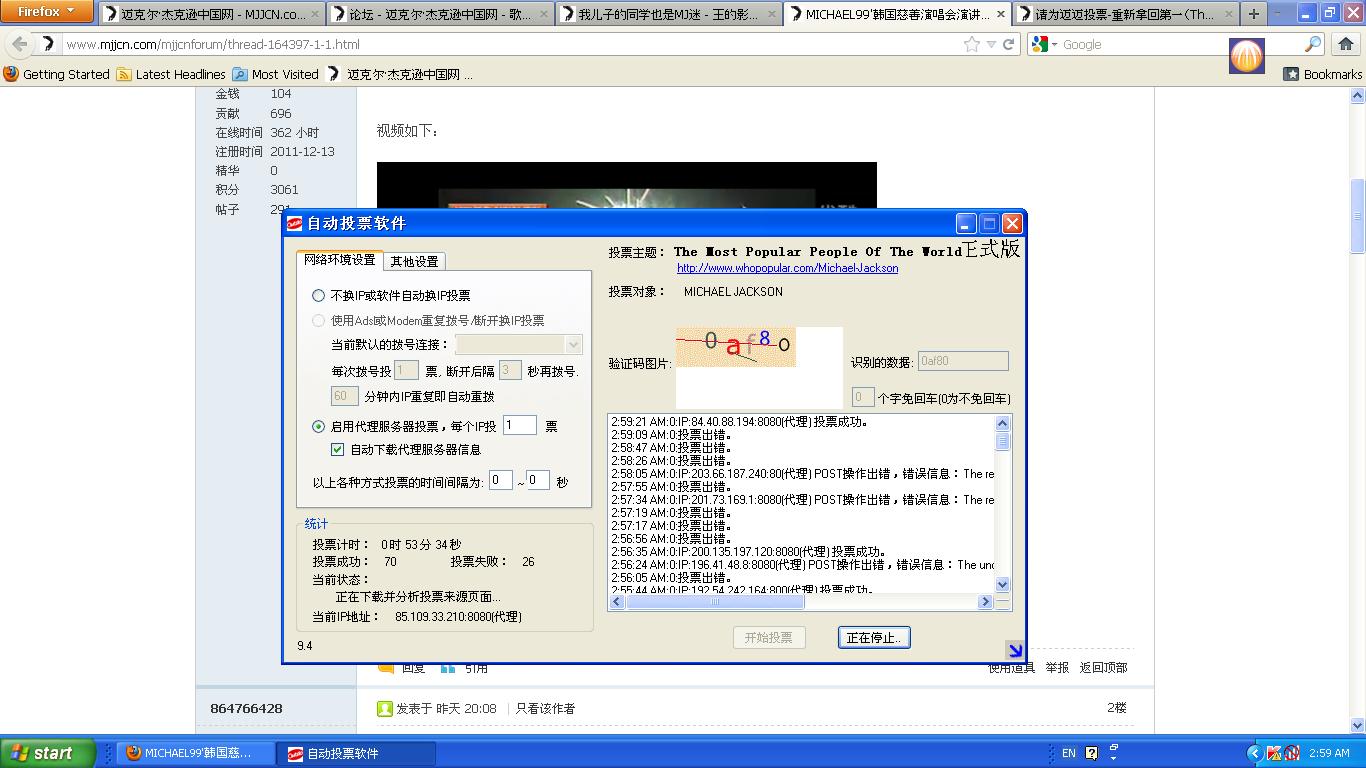Click the 每个IP投 vote count field

point(519,426)
